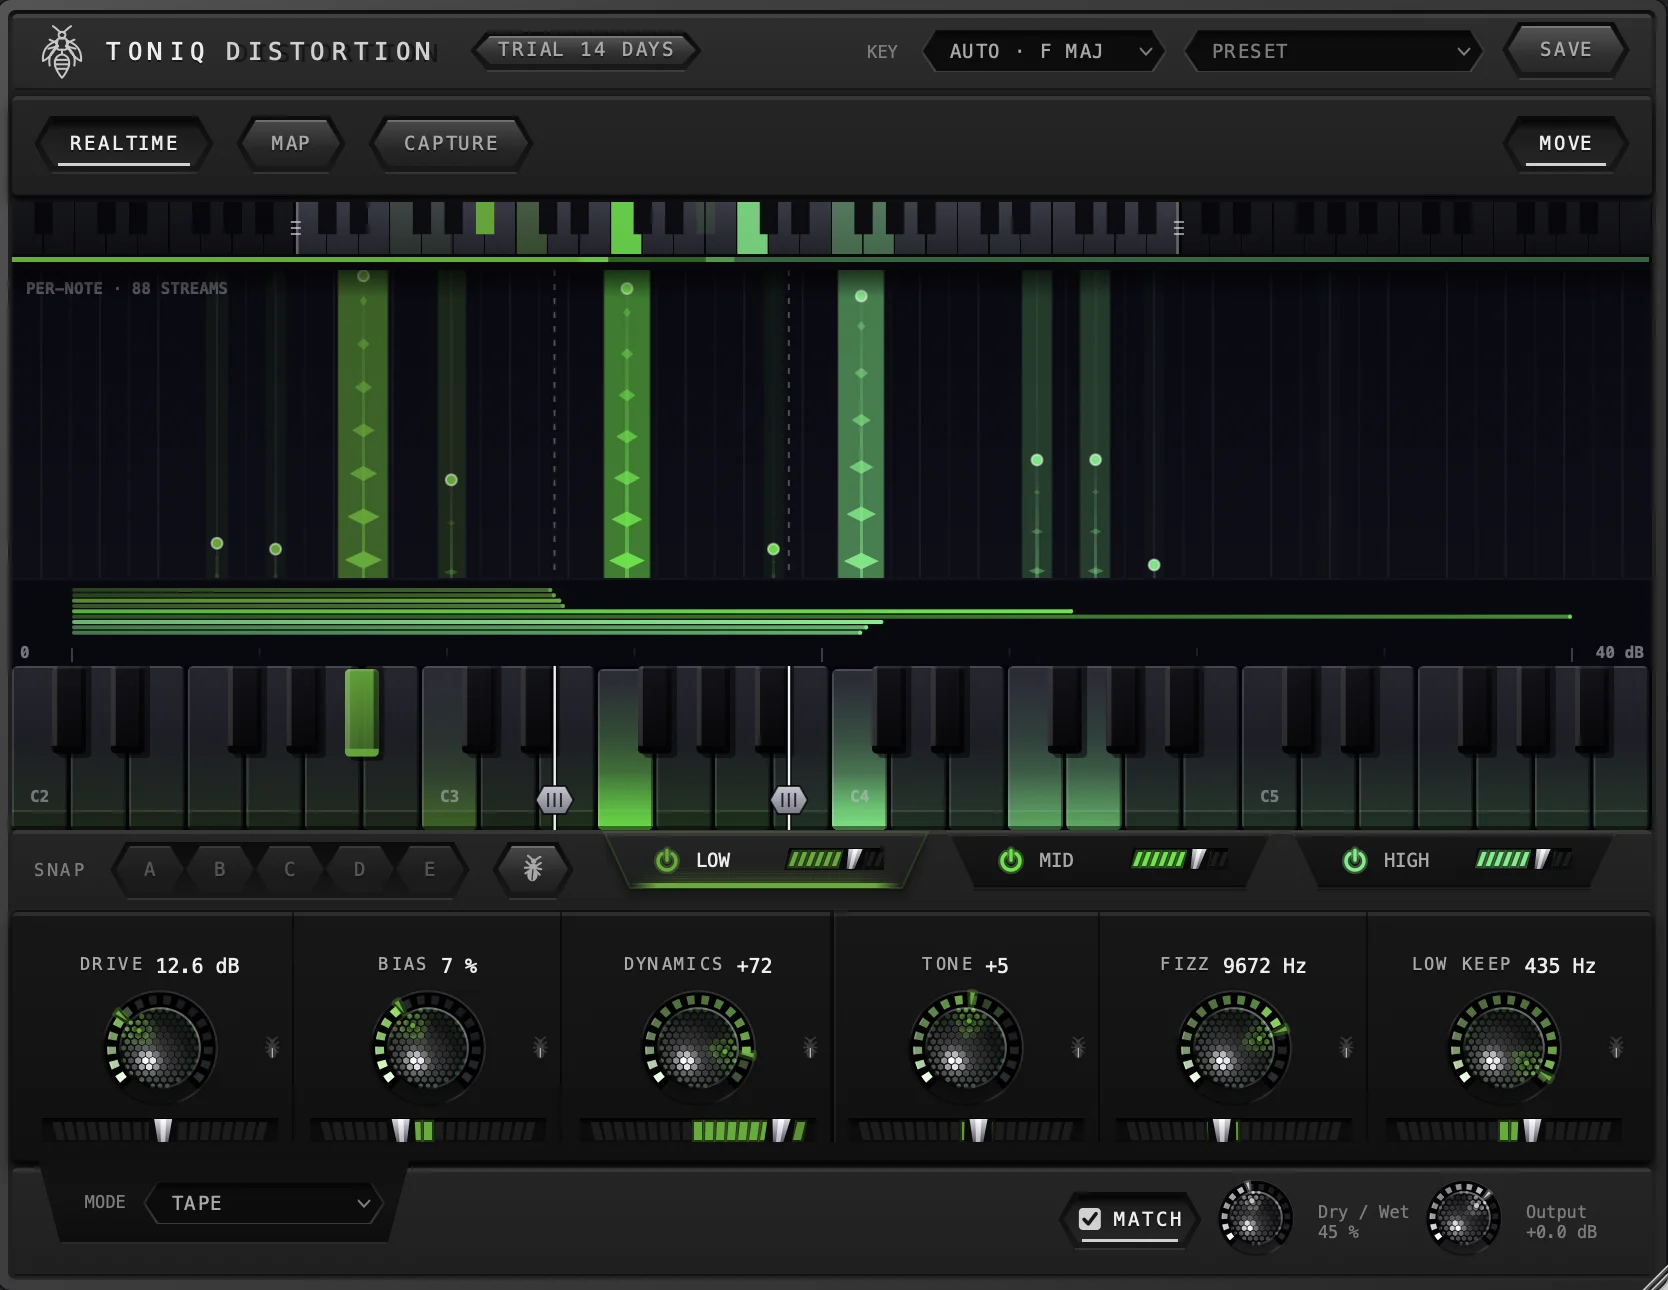The width and height of the screenshot is (1668, 1290).
Task: Click the TONE knob
Action: coord(966,1046)
